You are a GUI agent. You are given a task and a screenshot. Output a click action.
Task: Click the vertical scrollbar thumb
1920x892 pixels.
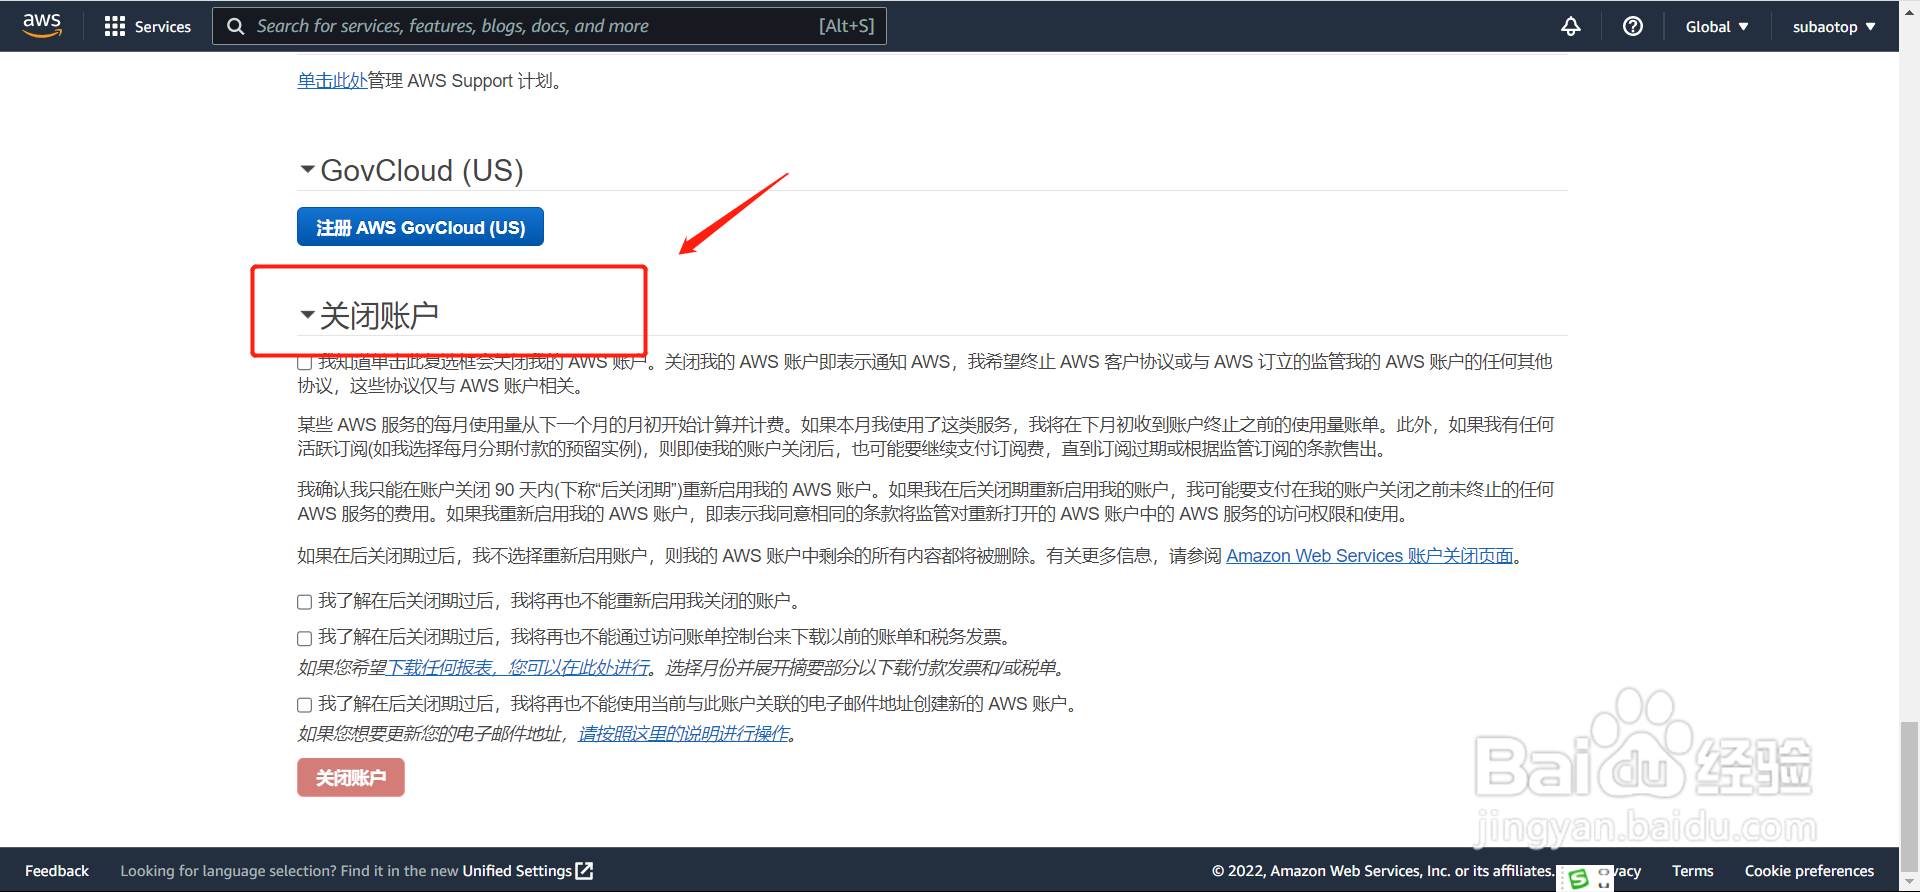[1909, 796]
